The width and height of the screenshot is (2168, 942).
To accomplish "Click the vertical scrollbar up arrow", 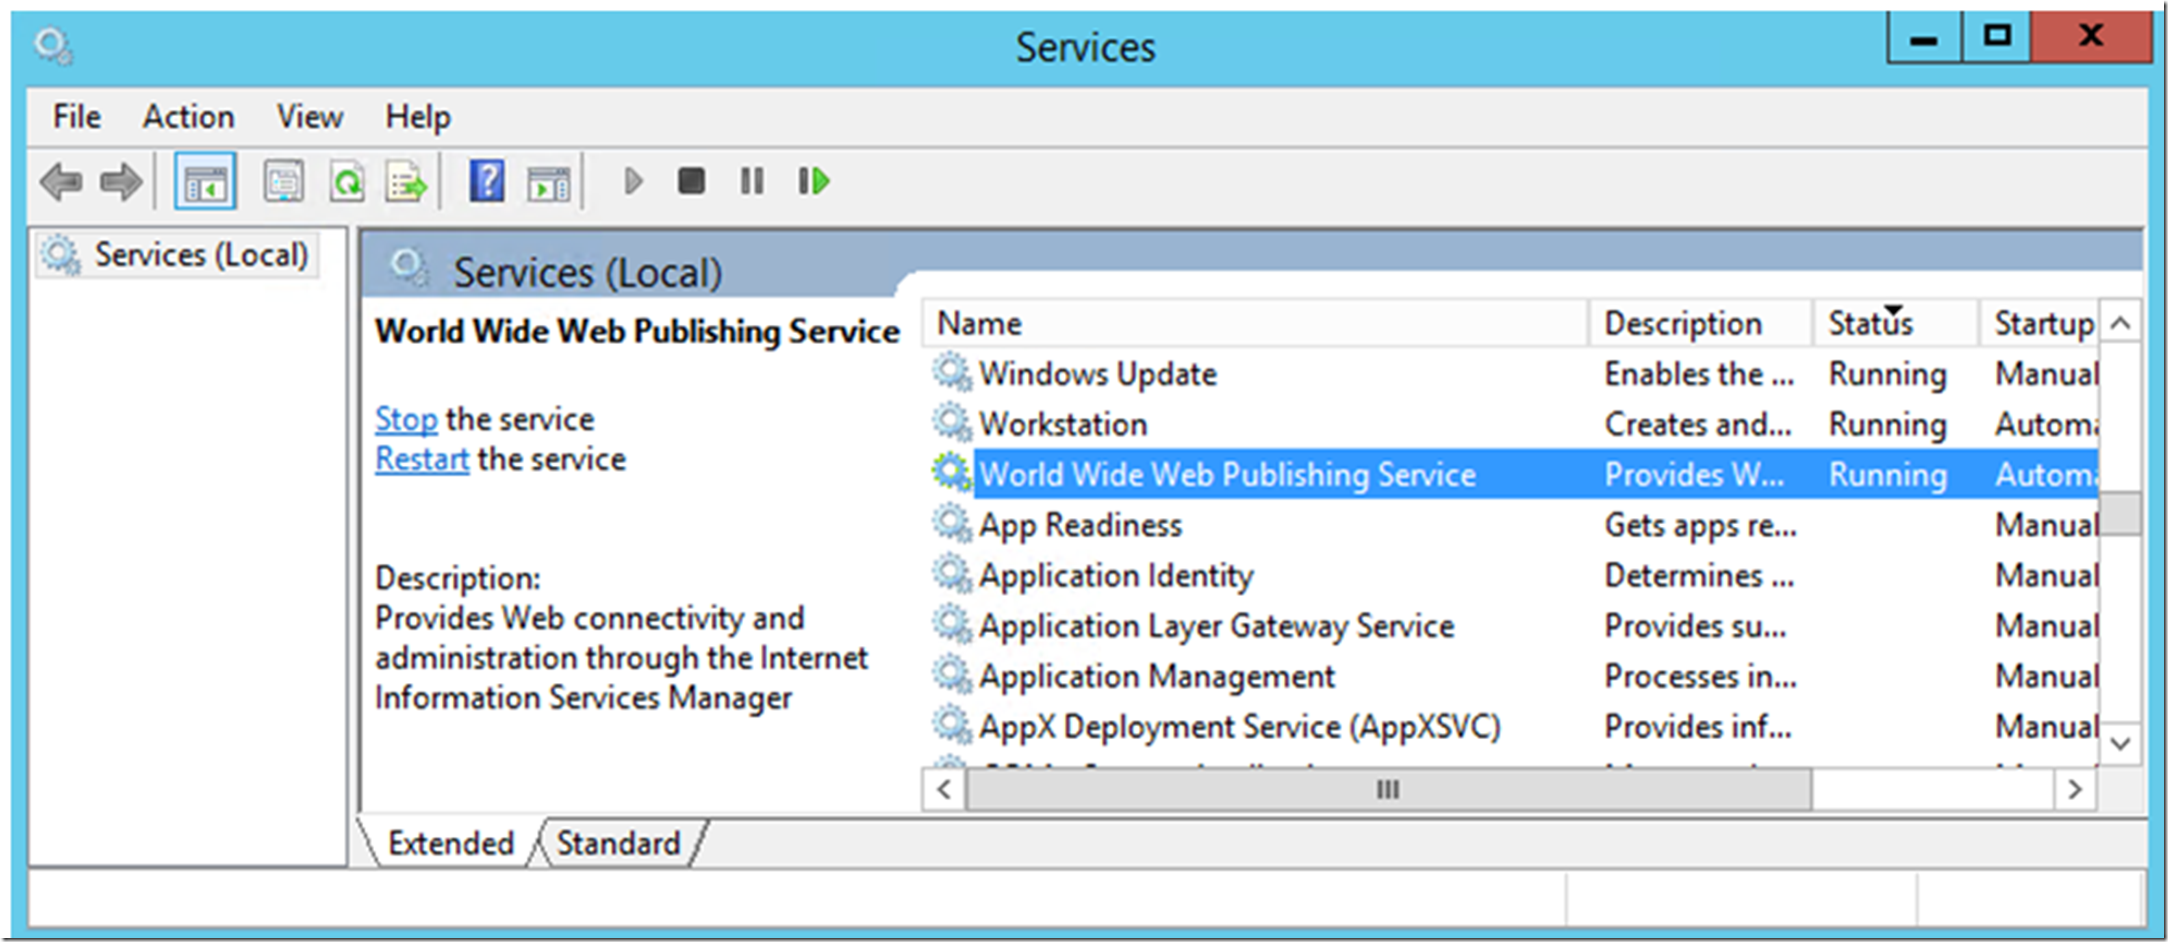I will tap(2120, 323).
